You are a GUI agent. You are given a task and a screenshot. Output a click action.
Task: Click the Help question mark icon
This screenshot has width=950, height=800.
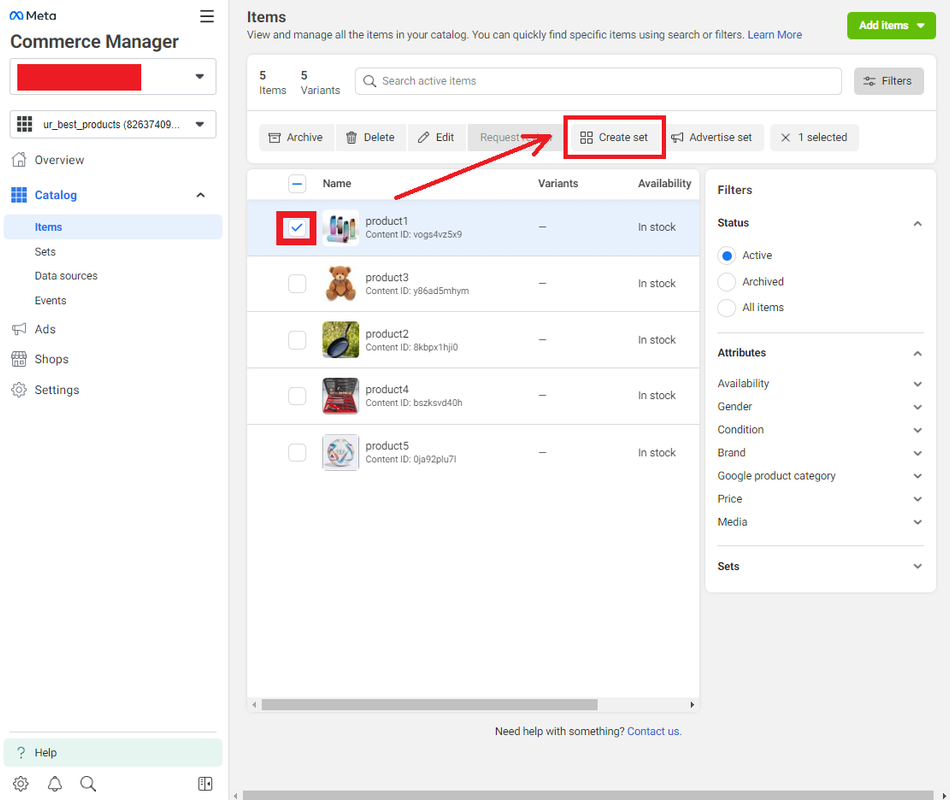tap(21, 753)
